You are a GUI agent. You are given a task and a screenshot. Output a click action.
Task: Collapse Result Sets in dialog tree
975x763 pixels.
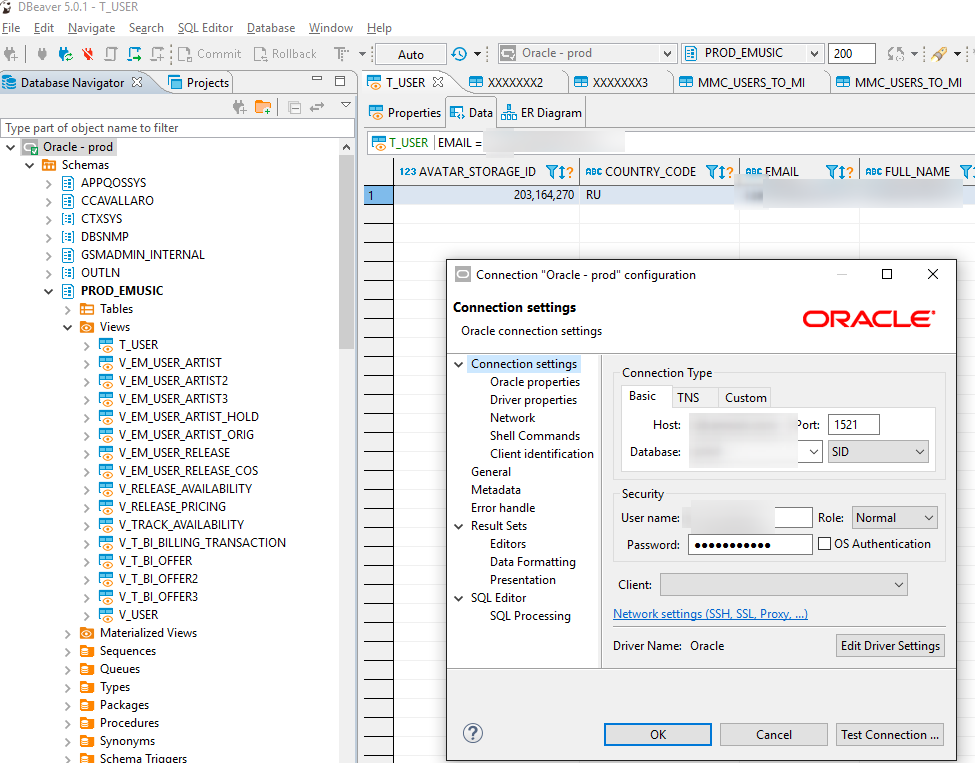[459, 527]
